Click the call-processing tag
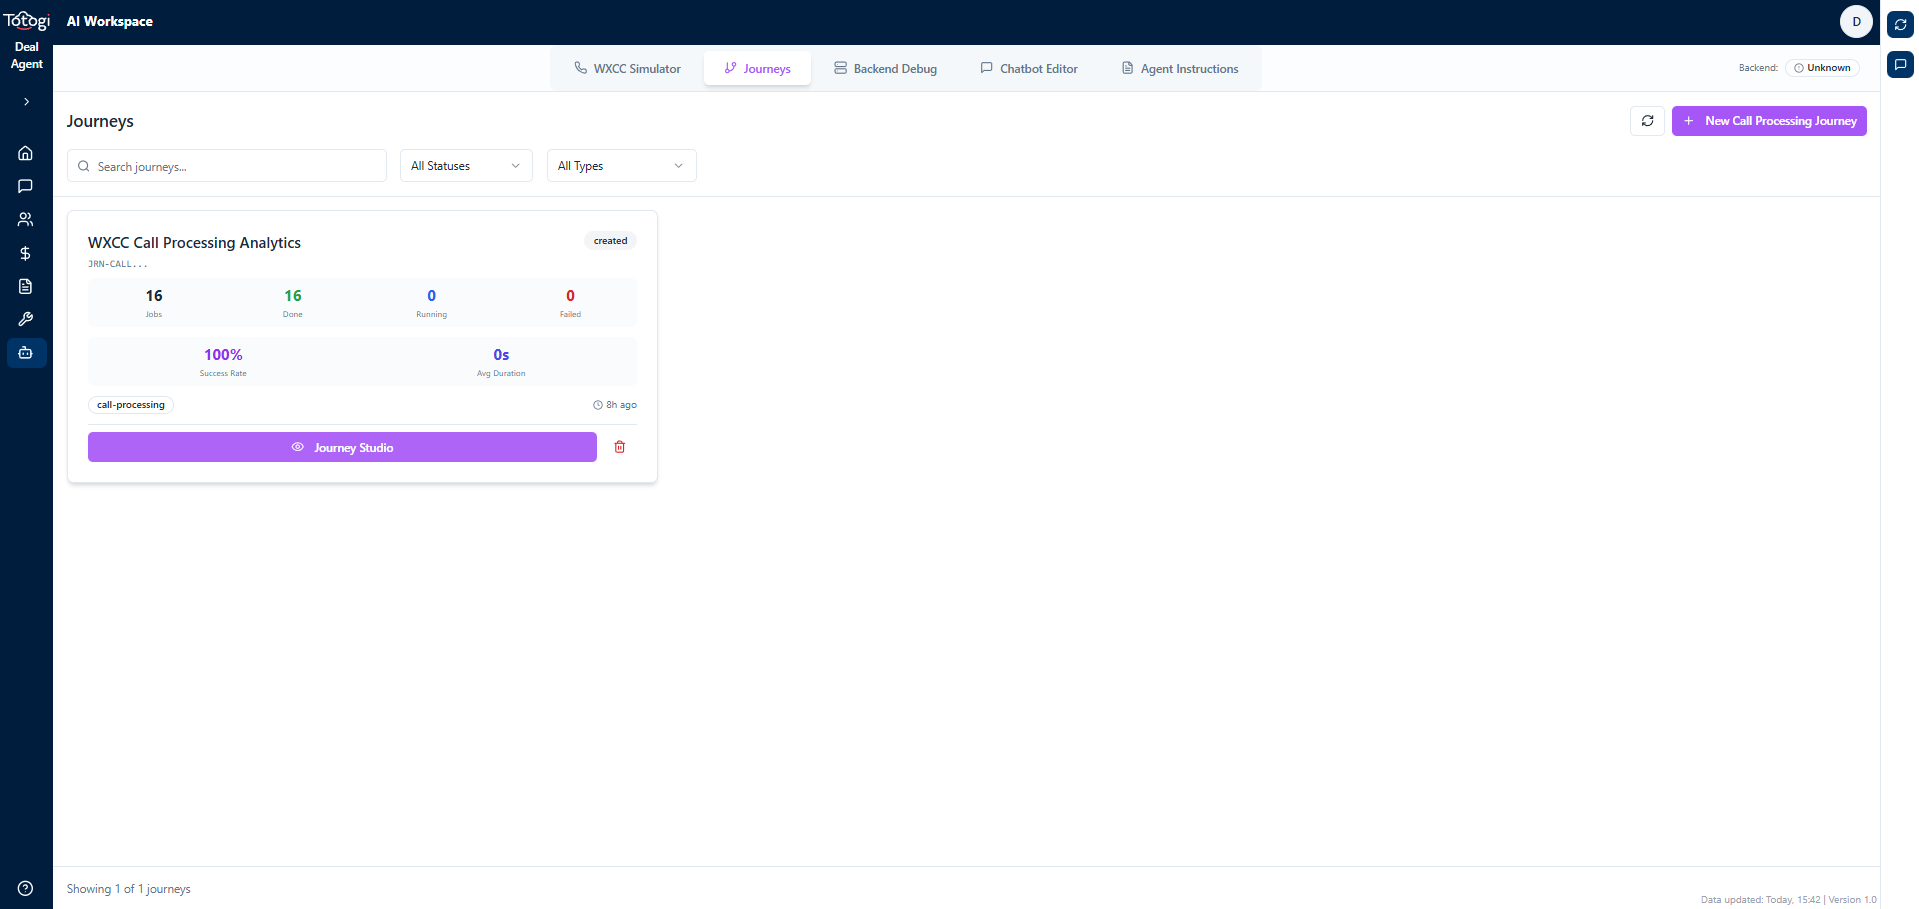Screen dimensions: 1919x909 tap(131, 405)
